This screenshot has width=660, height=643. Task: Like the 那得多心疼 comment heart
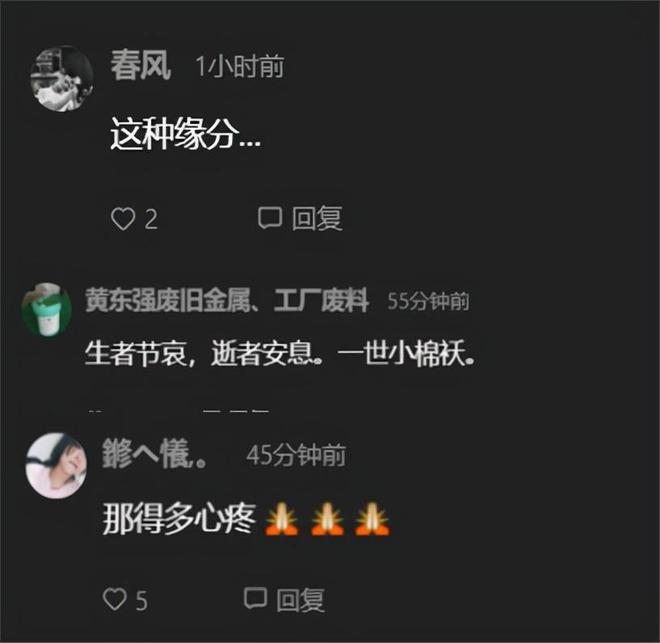click(x=114, y=599)
